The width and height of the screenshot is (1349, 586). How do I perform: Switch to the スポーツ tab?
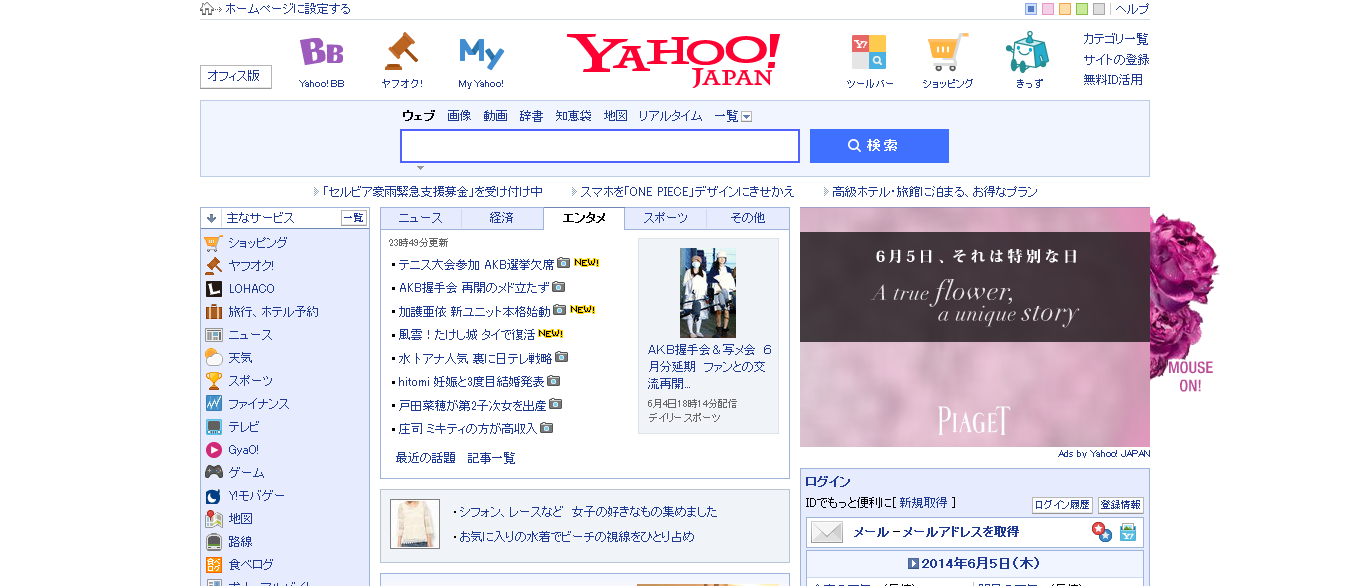click(x=665, y=218)
